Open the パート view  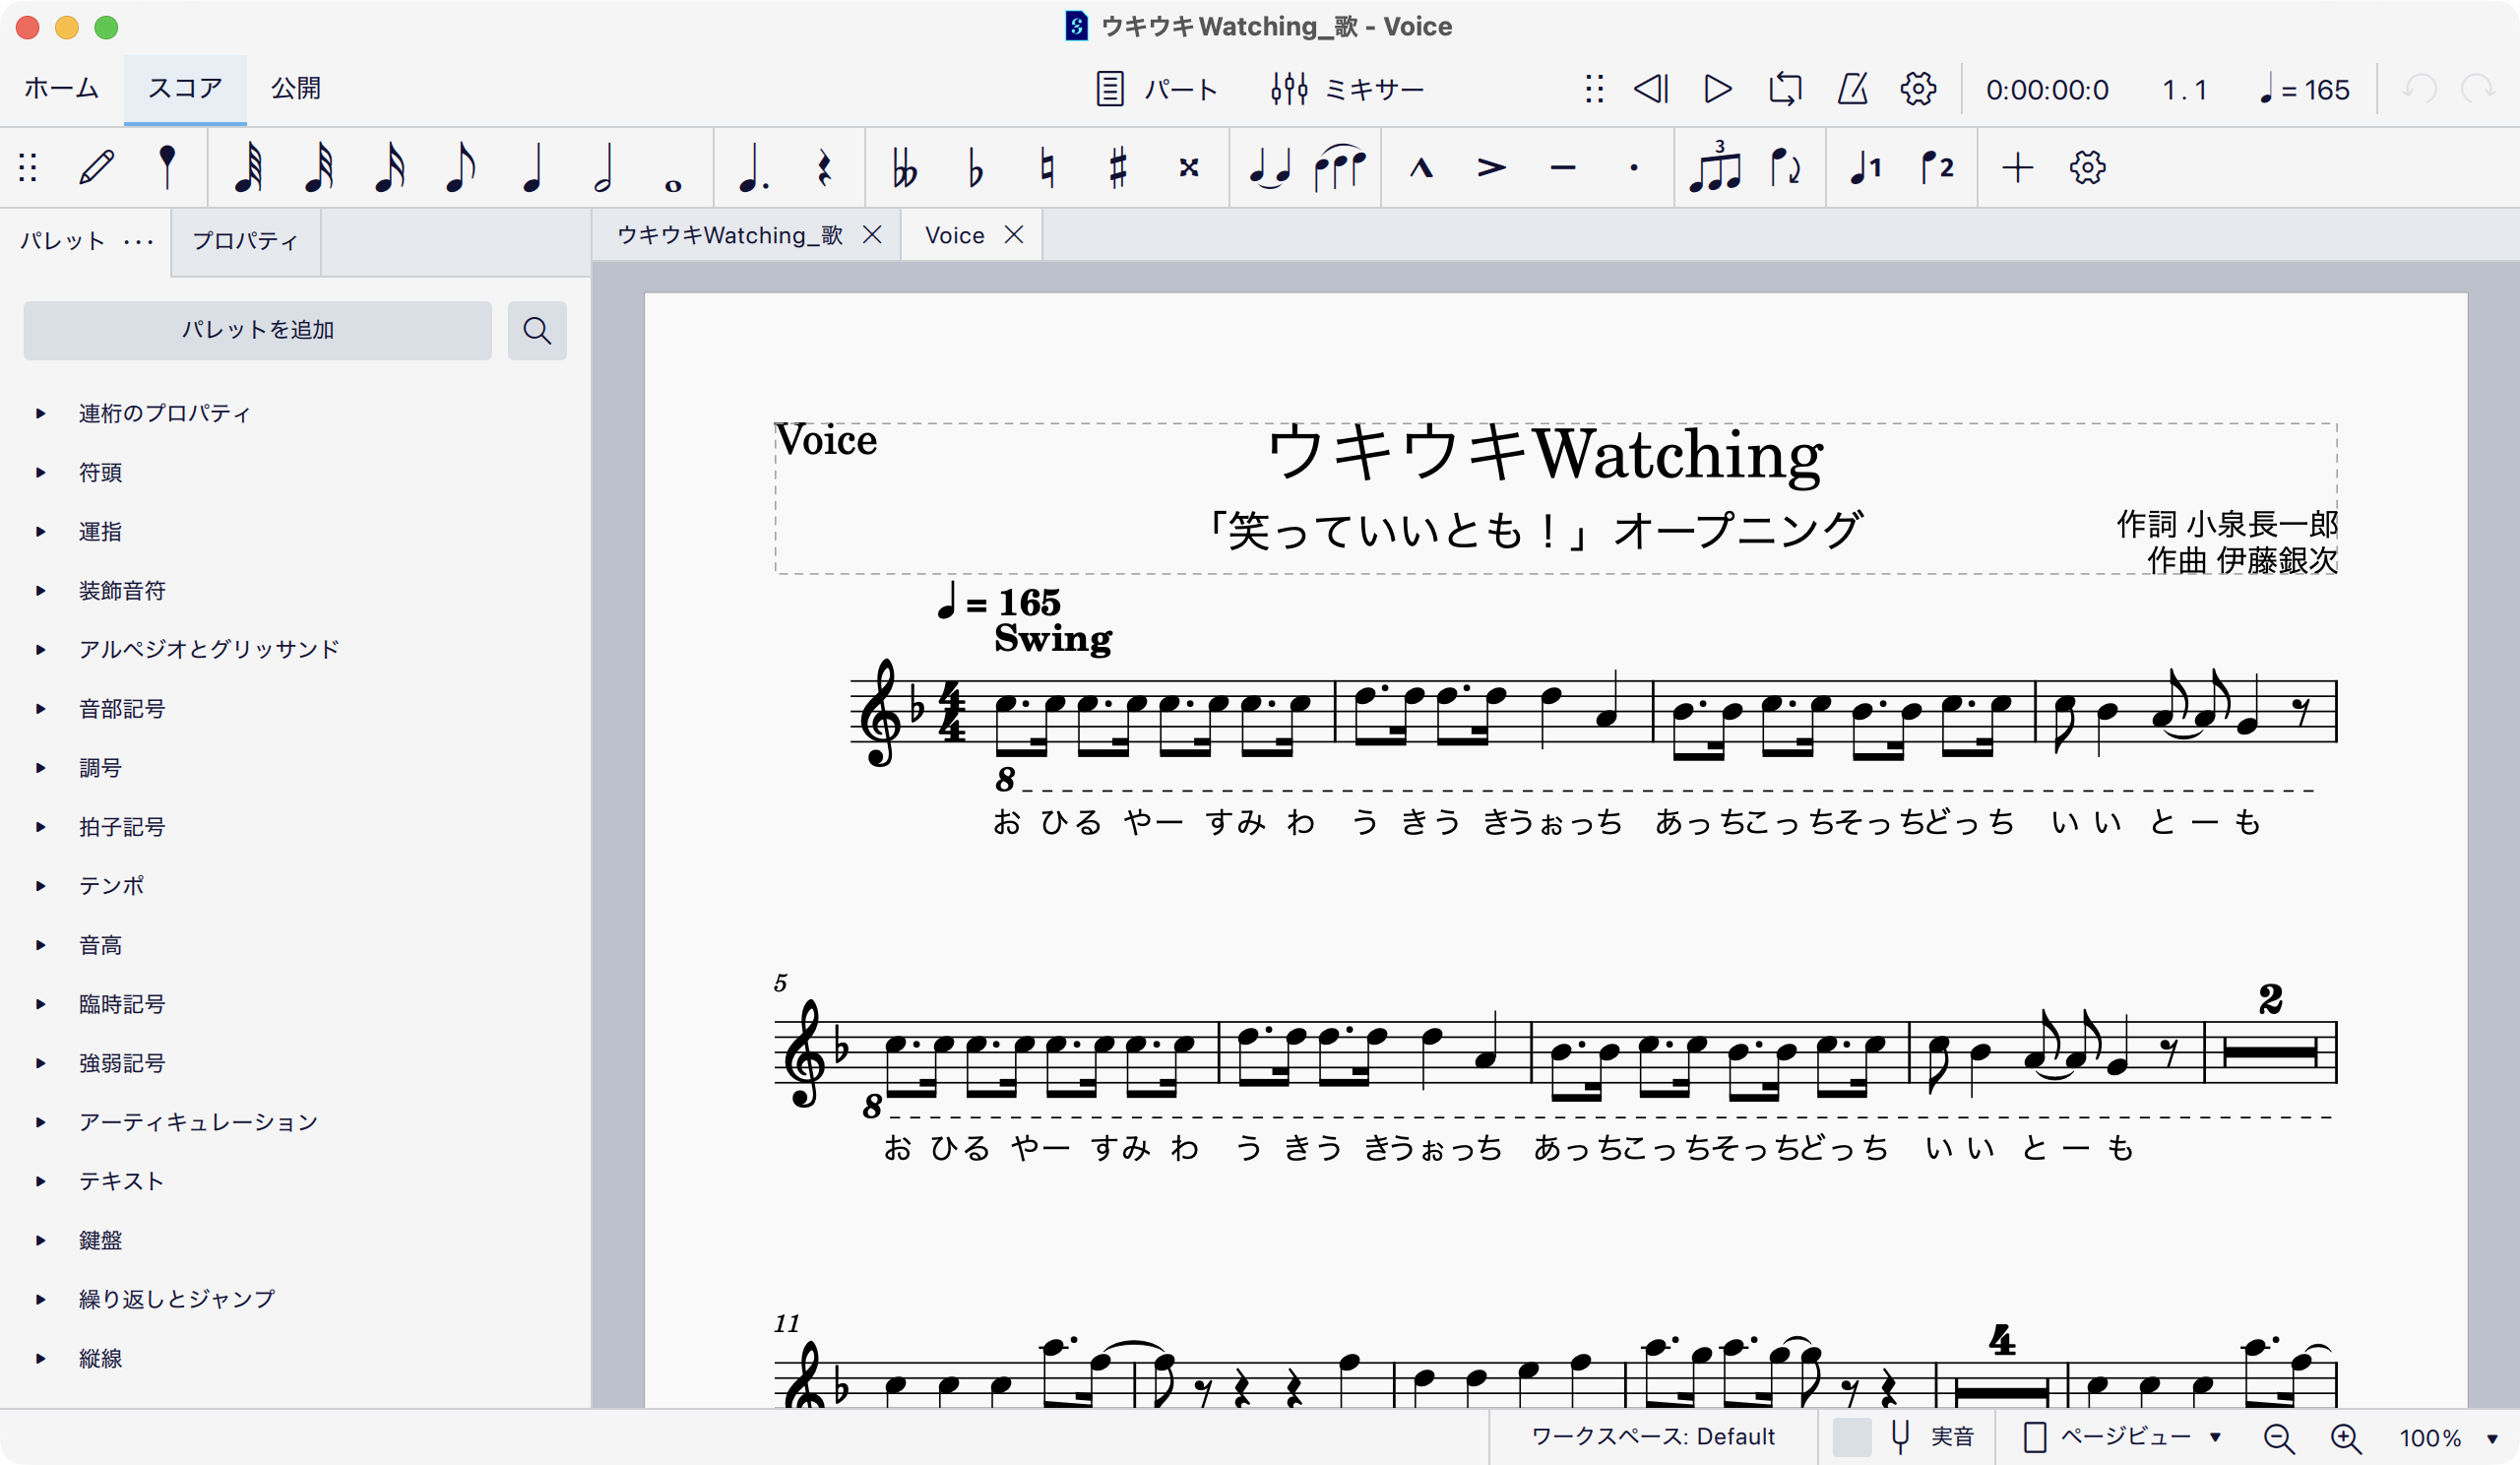pos(1157,89)
